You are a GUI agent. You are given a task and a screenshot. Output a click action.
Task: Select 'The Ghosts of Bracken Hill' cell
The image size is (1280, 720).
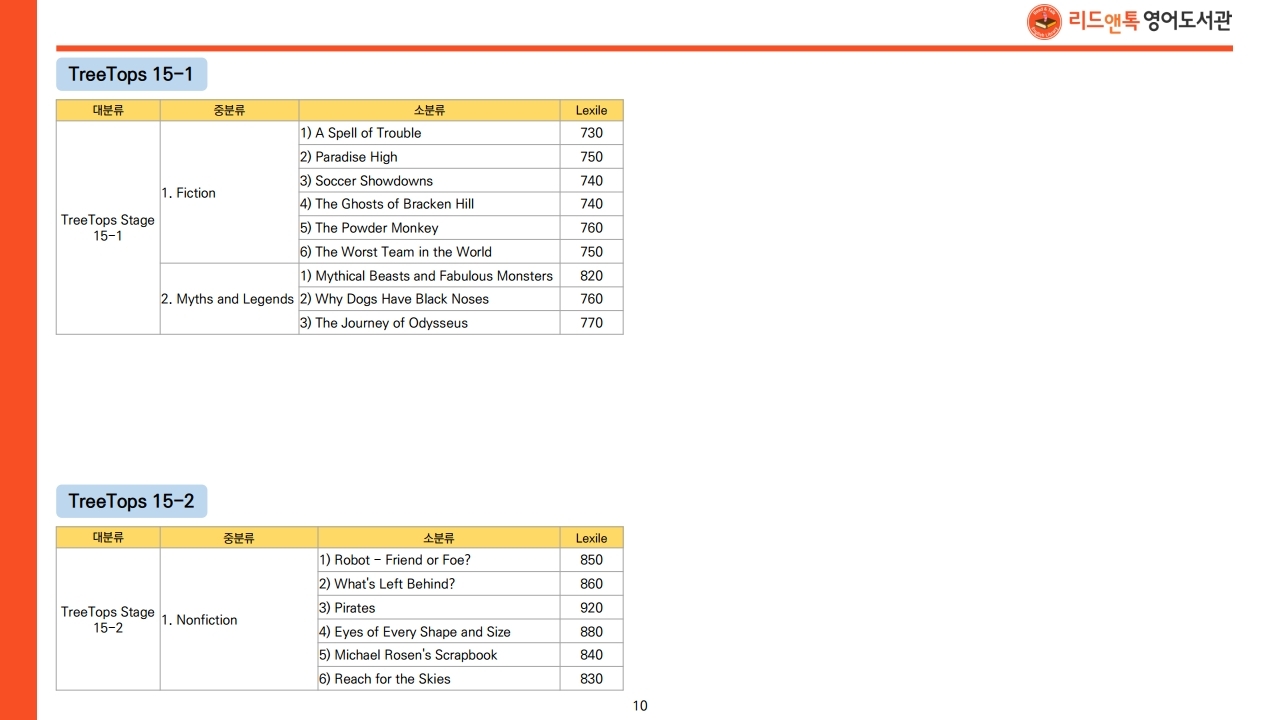393,204
